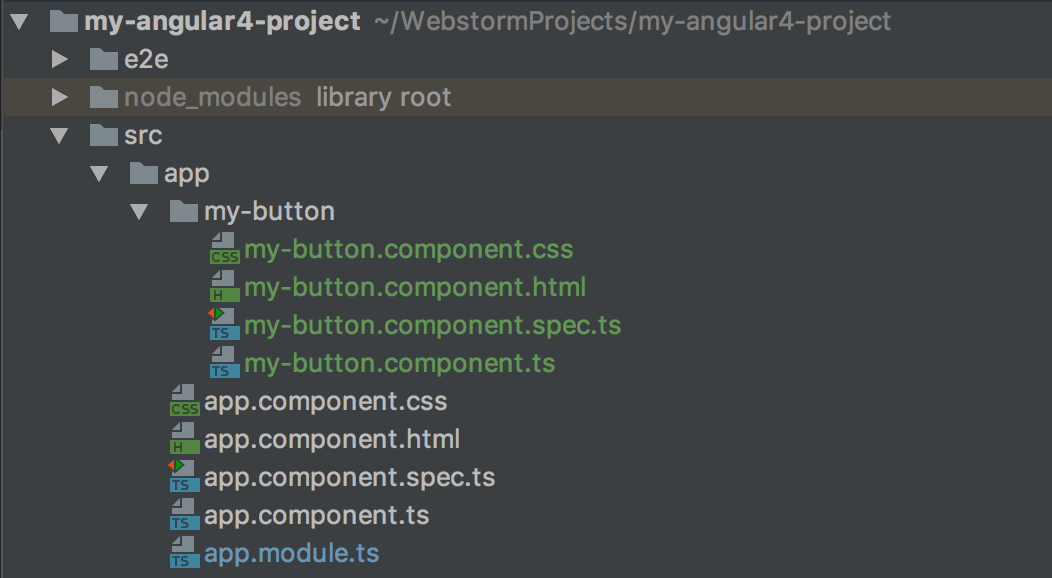Select the my-button.component.html file name
The height and width of the screenshot is (578, 1052).
click(x=415, y=287)
